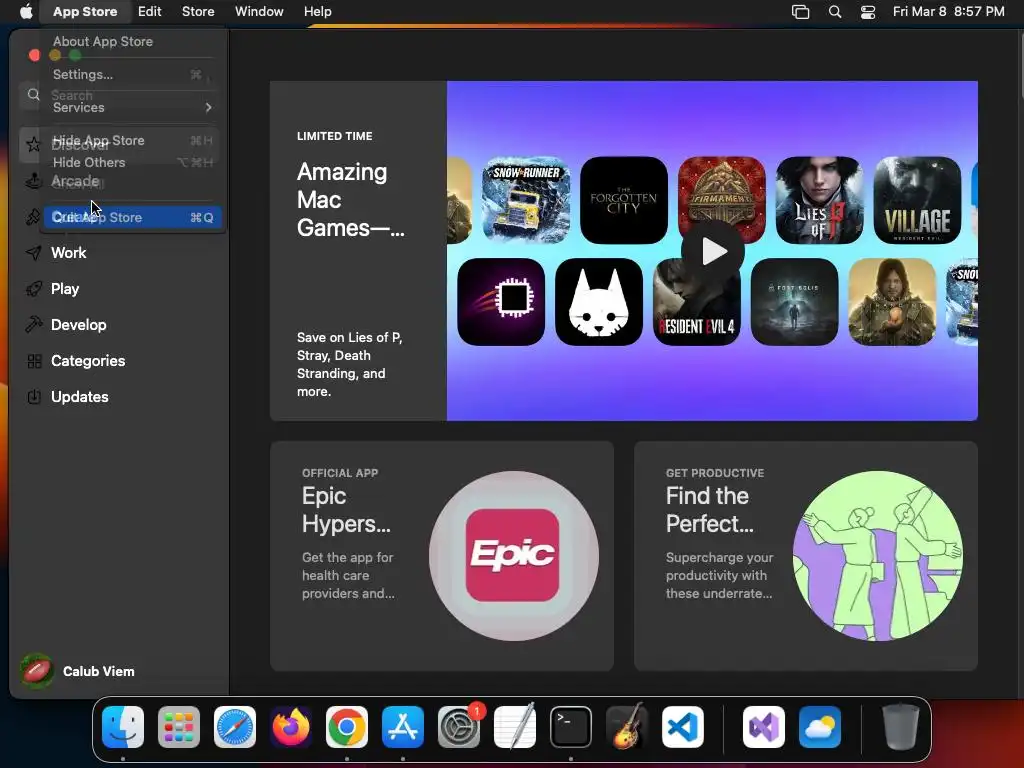Click the Develop hammer icon

click(33, 325)
